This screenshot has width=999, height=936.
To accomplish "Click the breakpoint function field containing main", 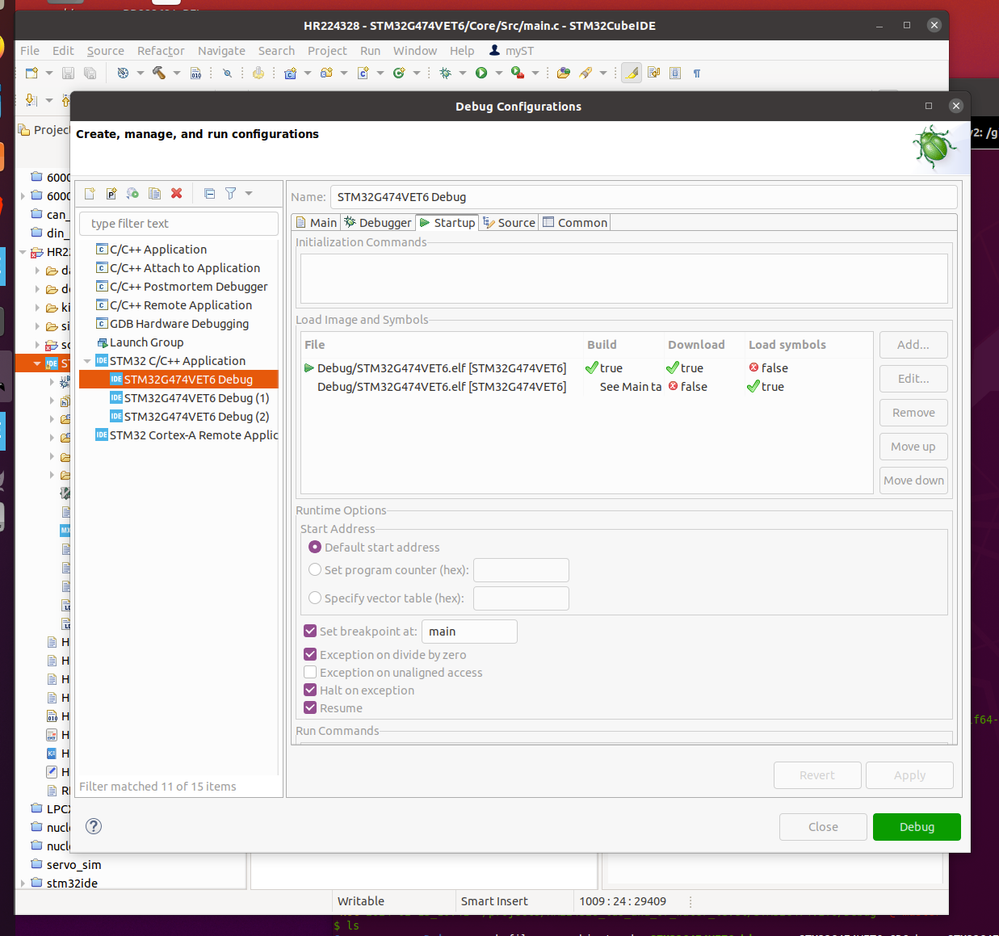I will 470,631.
